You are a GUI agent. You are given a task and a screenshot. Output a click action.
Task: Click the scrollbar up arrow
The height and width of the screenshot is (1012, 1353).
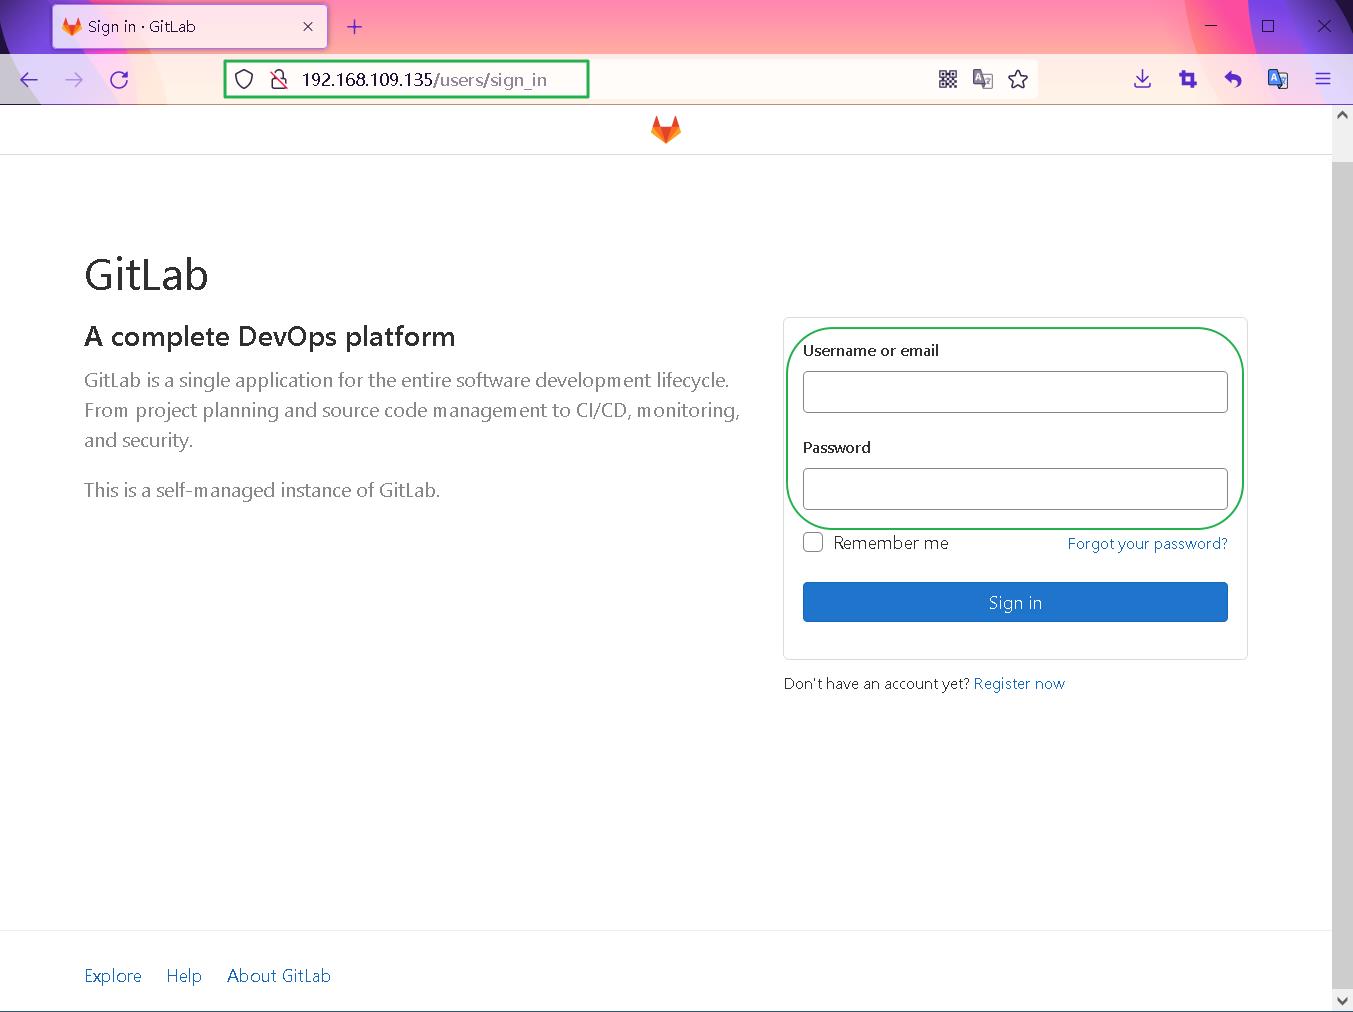pyautogui.click(x=1342, y=115)
